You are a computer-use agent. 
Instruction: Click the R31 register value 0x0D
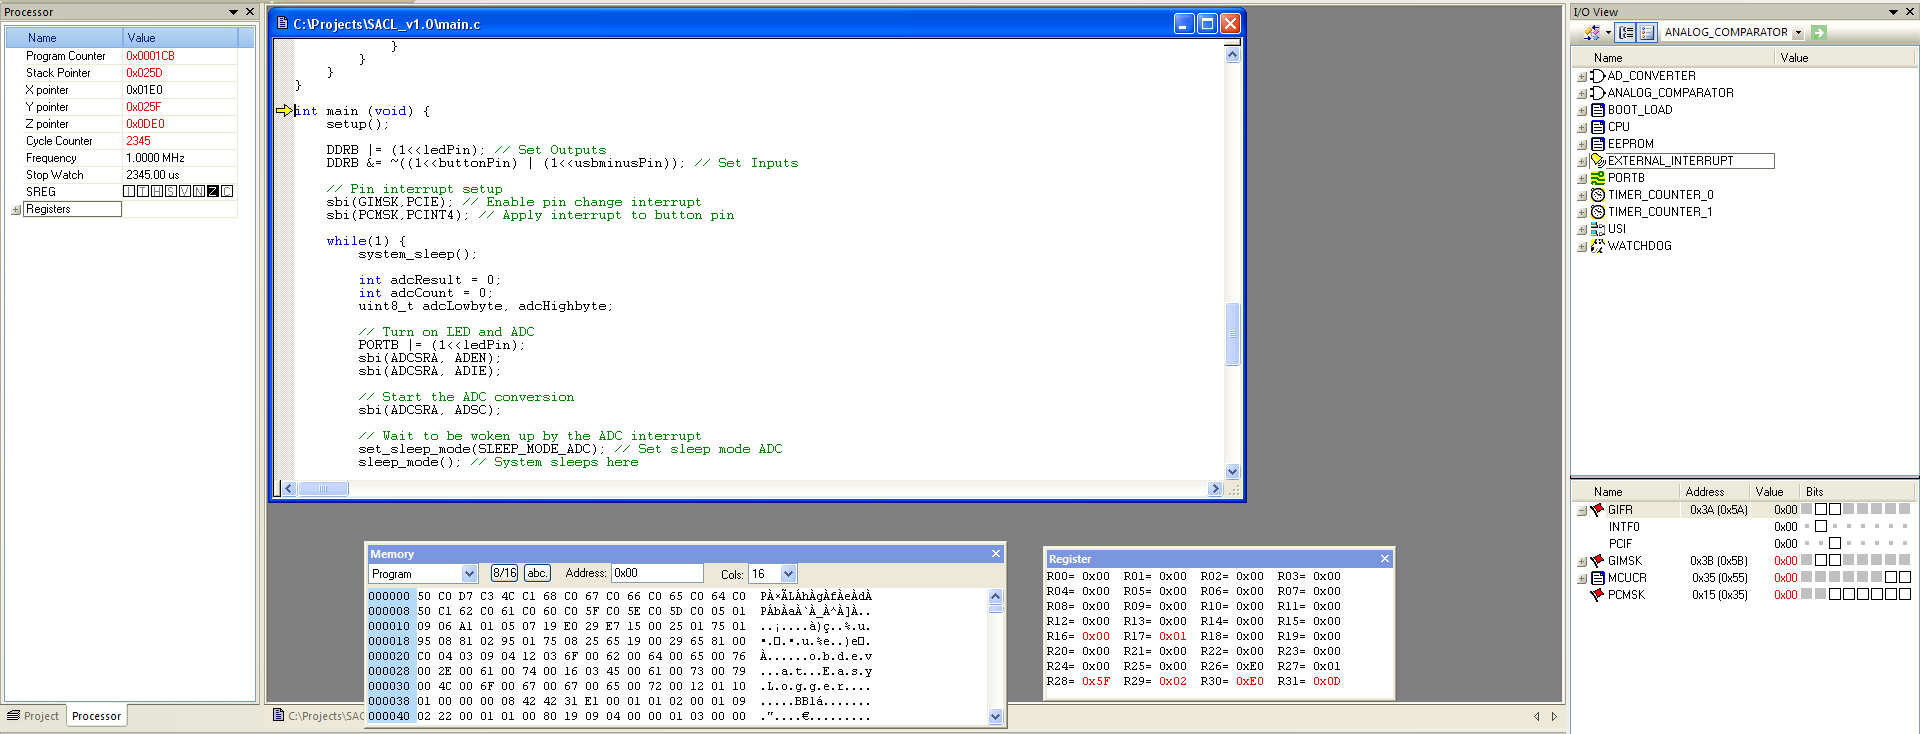point(1326,682)
